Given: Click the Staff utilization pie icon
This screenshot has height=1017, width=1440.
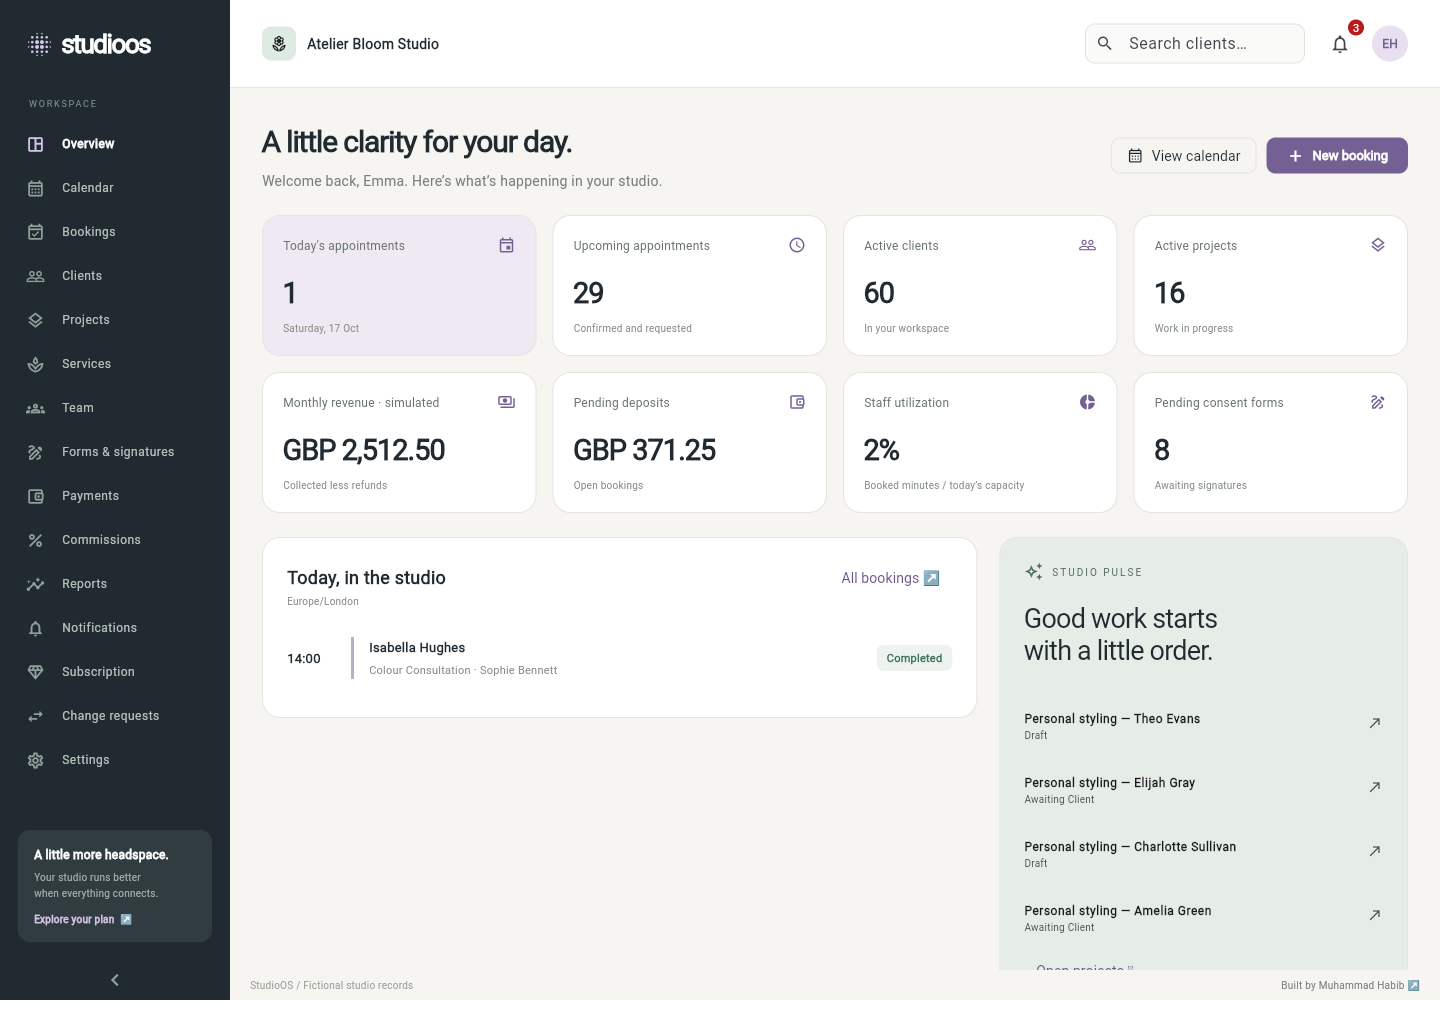Looking at the screenshot, I should (x=1088, y=402).
